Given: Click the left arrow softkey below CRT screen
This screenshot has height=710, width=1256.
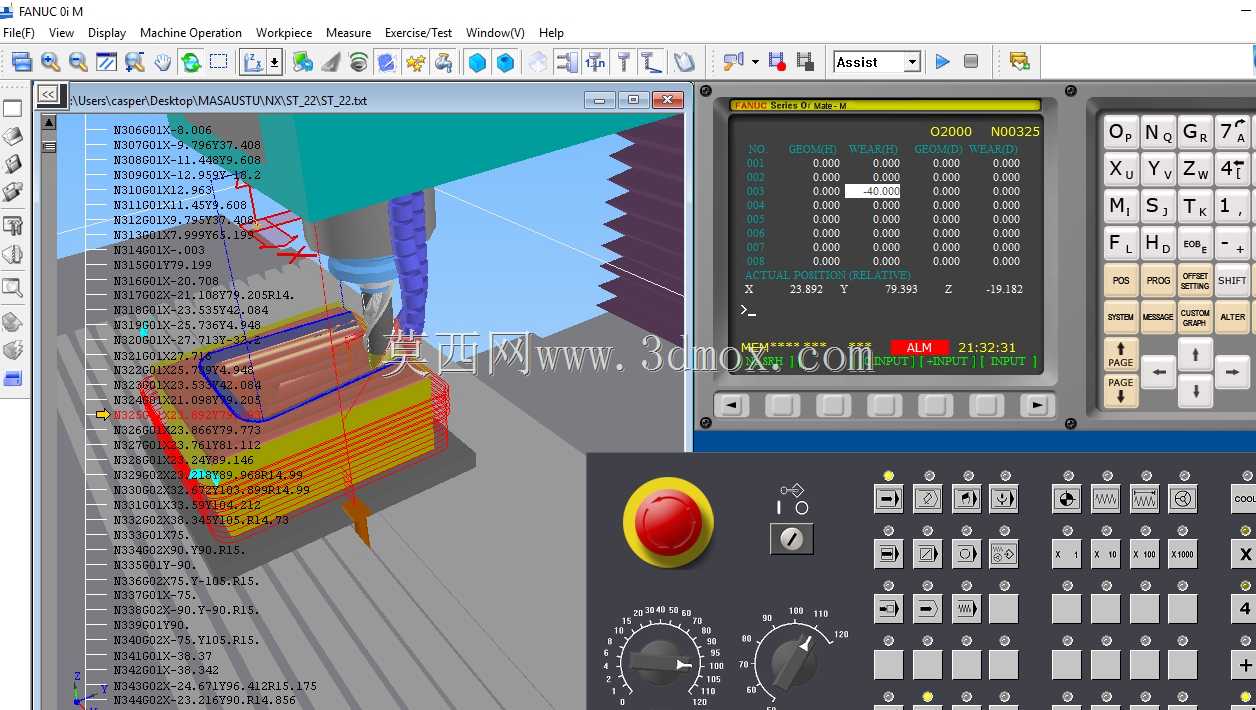Looking at the screenshot, I should pyautogui.click(x=732, y=405).
